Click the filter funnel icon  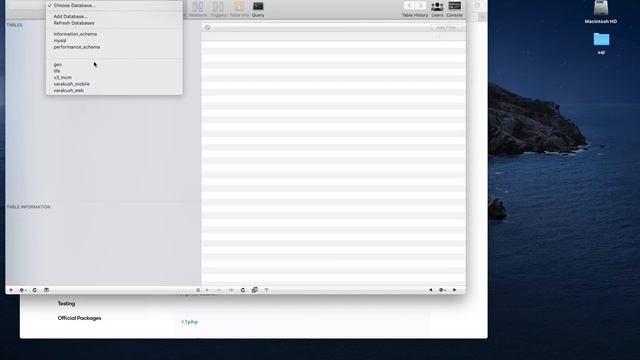coord(267,290)
